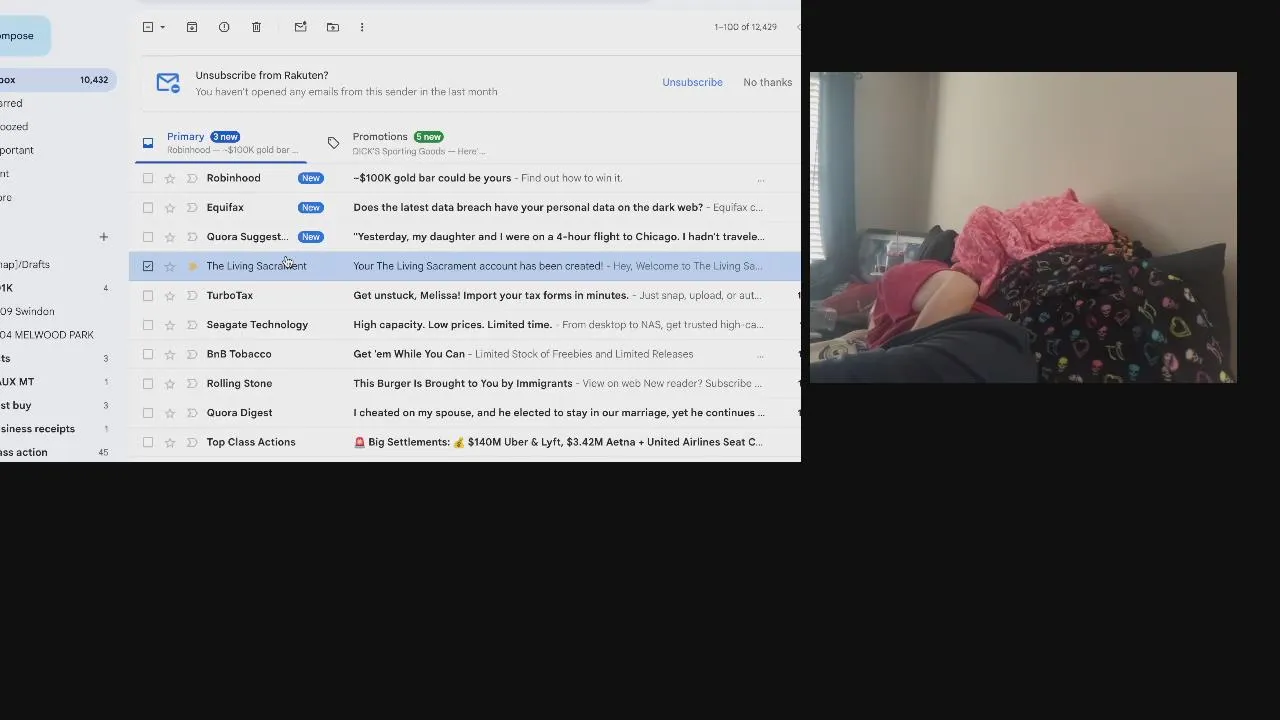Toggle importance marker on Equifax email
This screenshot has height=720, width=1280.
pyautogui.click(x=192, y=207)
